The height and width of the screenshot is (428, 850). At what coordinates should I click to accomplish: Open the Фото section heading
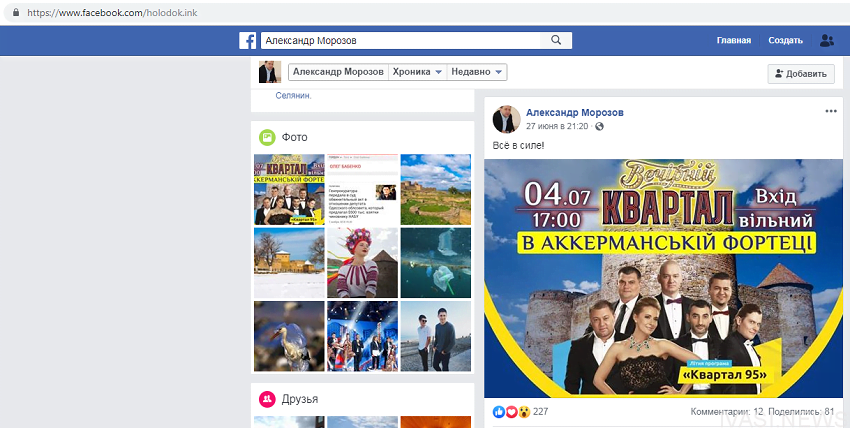click(x=294, y=138)
